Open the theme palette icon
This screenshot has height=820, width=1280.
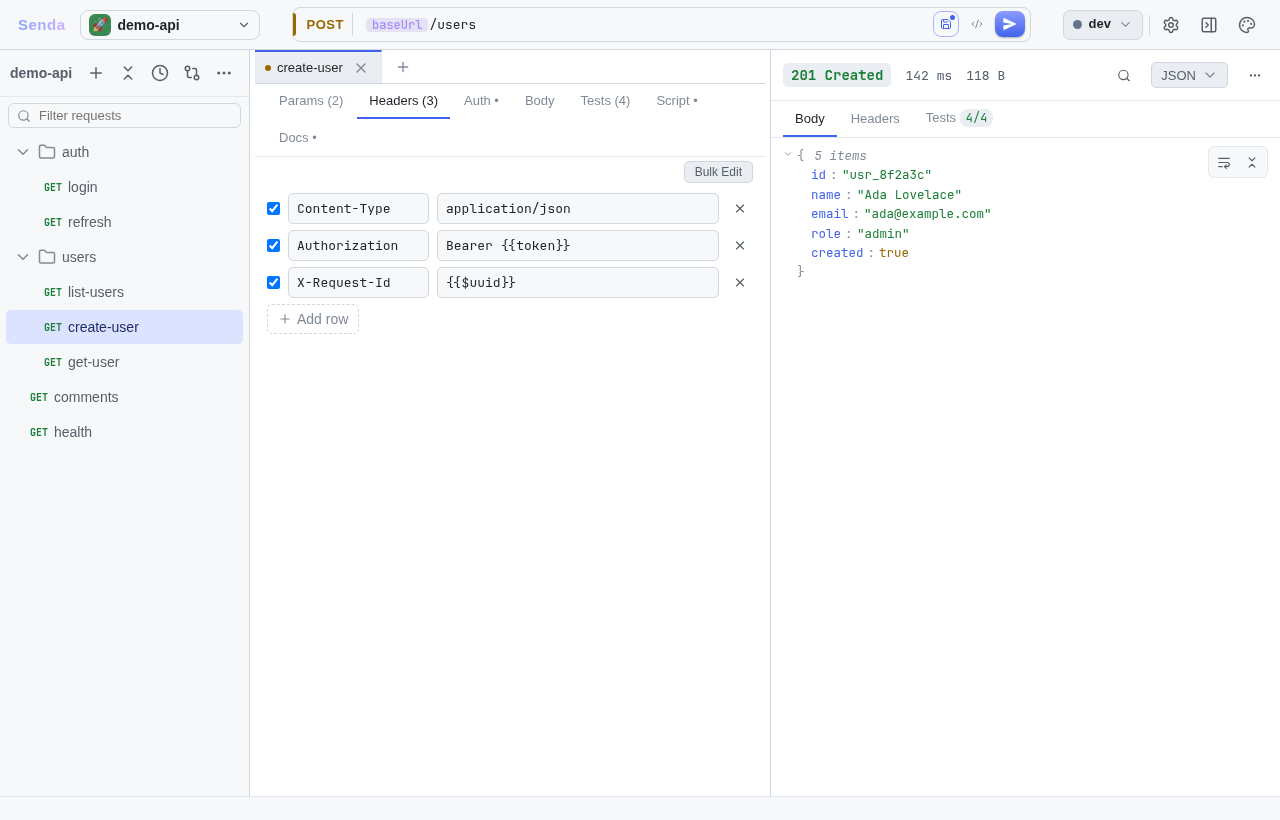[1247, 25]
